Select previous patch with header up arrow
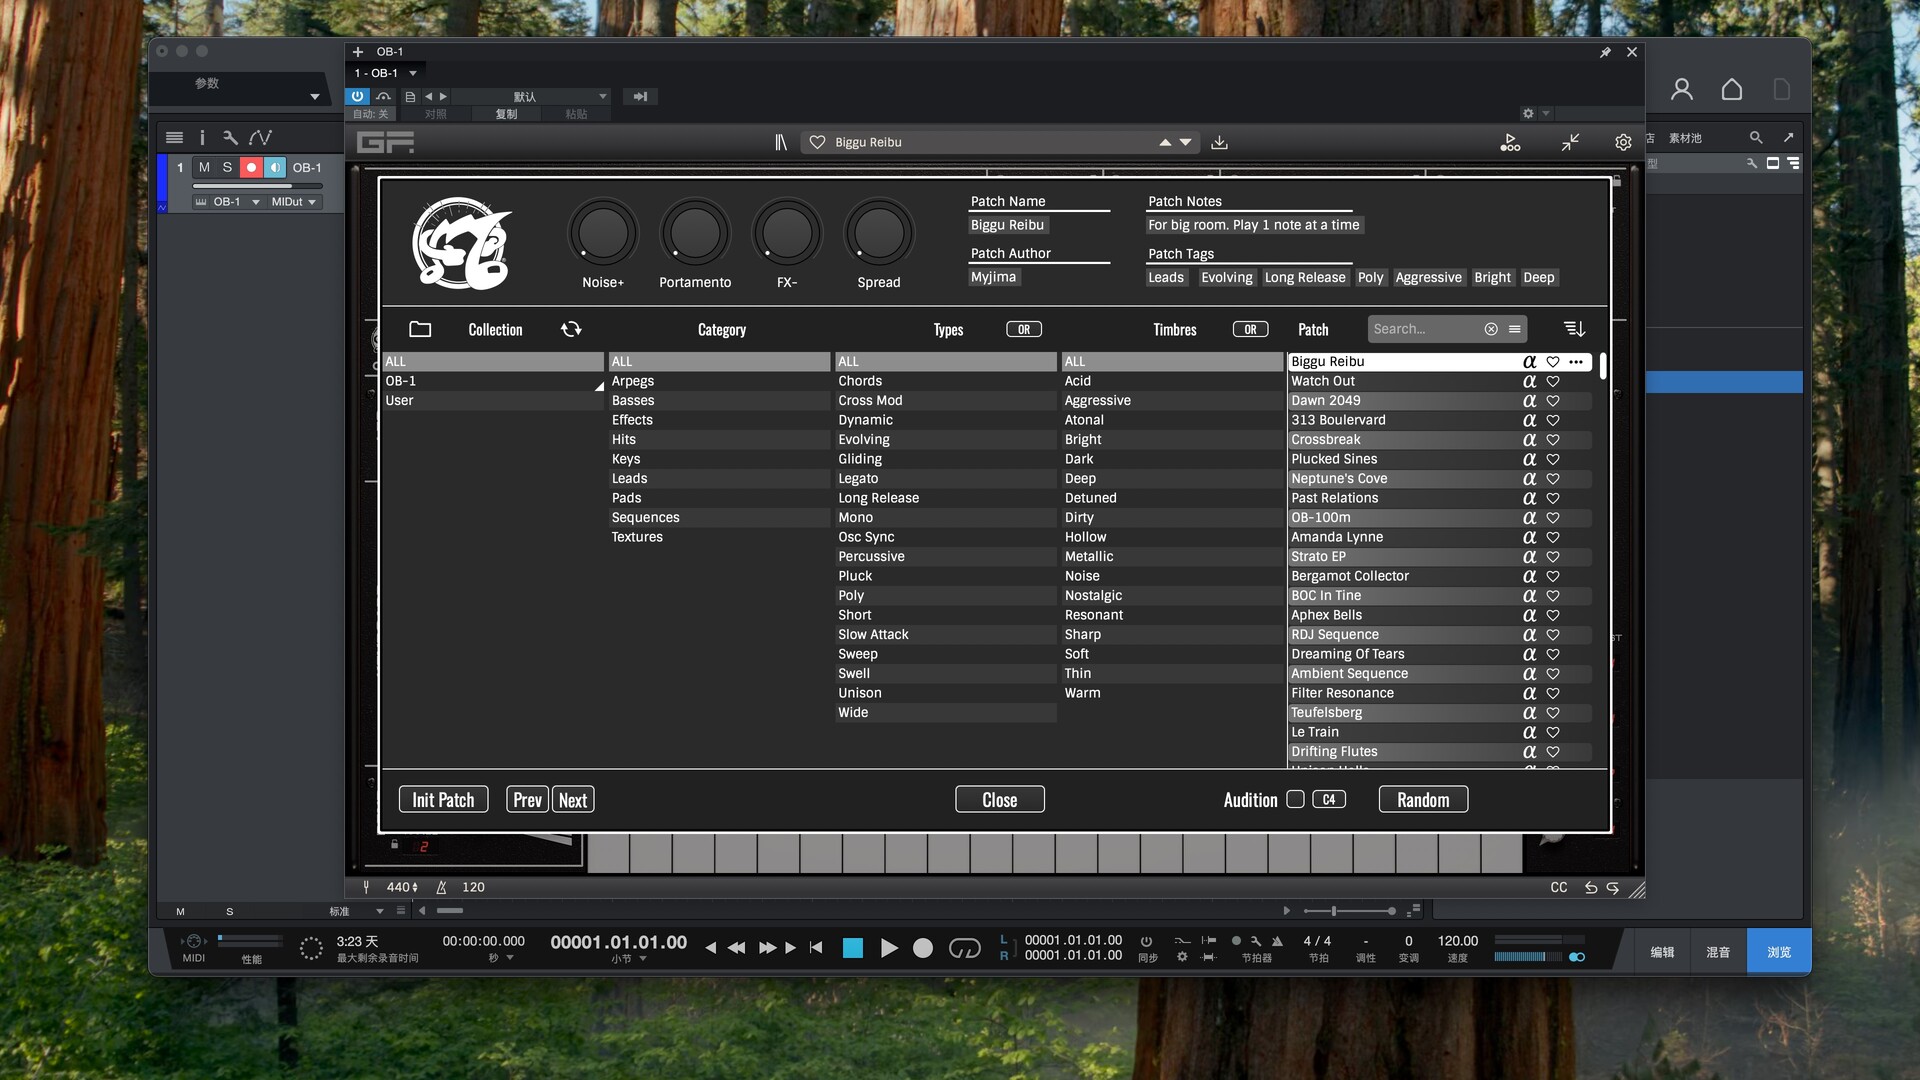The height and width of the screenshot is (1080, 1920). point(1165,142)
